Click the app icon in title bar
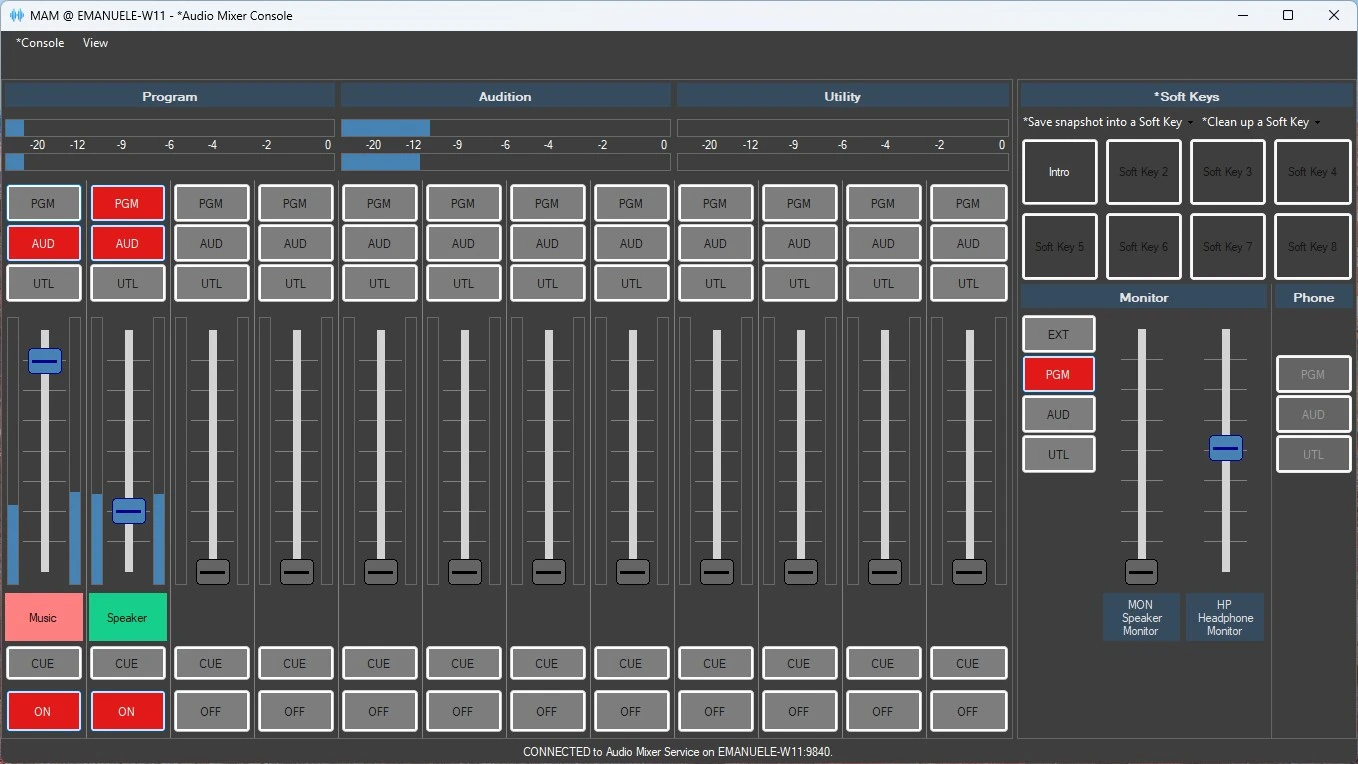Image resolution: width=1358 pixels, height=764 pixels. [x=17, y=15]
